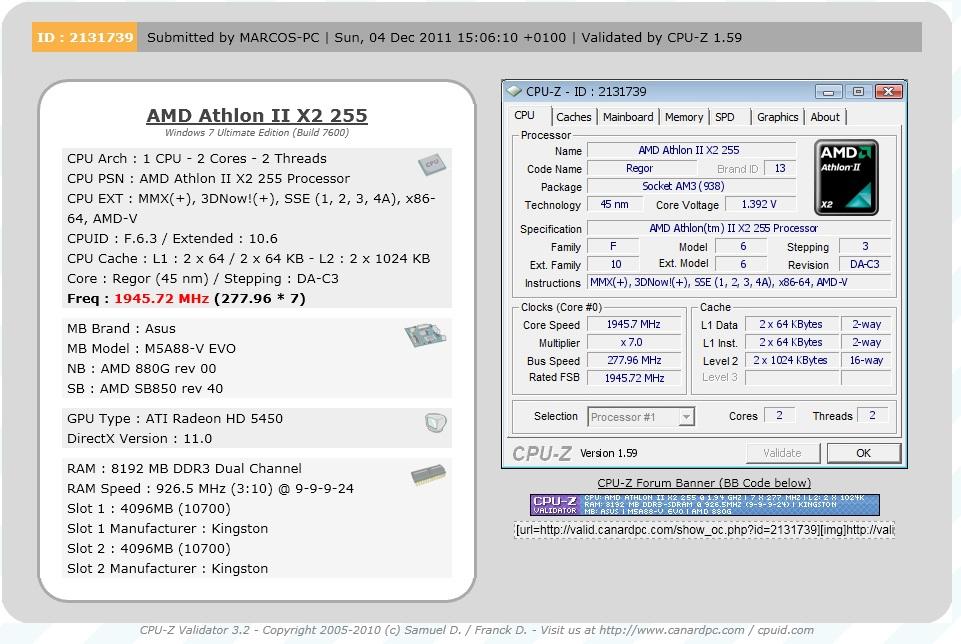Click the MB Model : M5A88-V EVO line
This screenshot has height=644, width=961.
coord(151,349)
